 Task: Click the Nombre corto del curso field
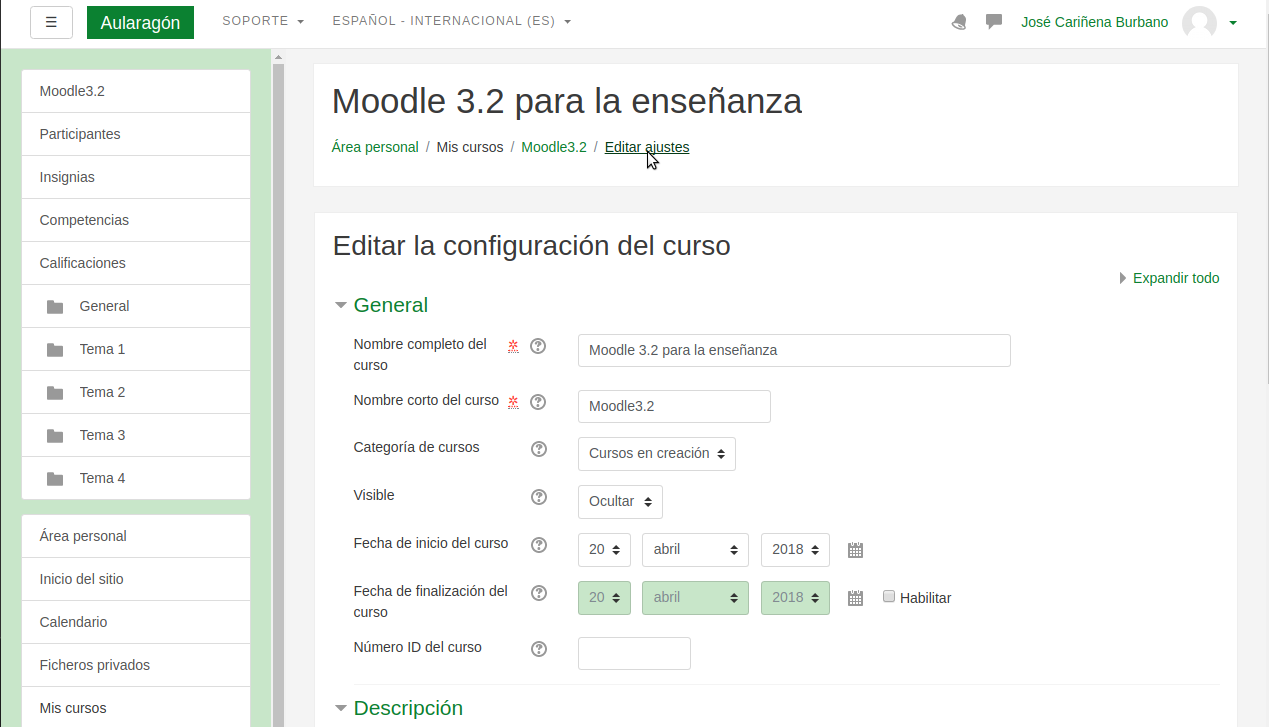tap(674, 406)
